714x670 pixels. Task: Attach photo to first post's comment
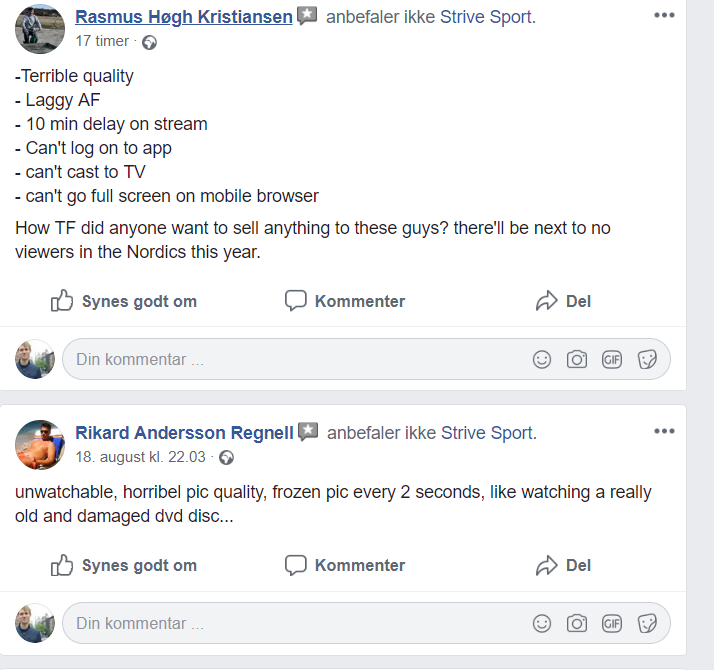click(x=577, y=359)
